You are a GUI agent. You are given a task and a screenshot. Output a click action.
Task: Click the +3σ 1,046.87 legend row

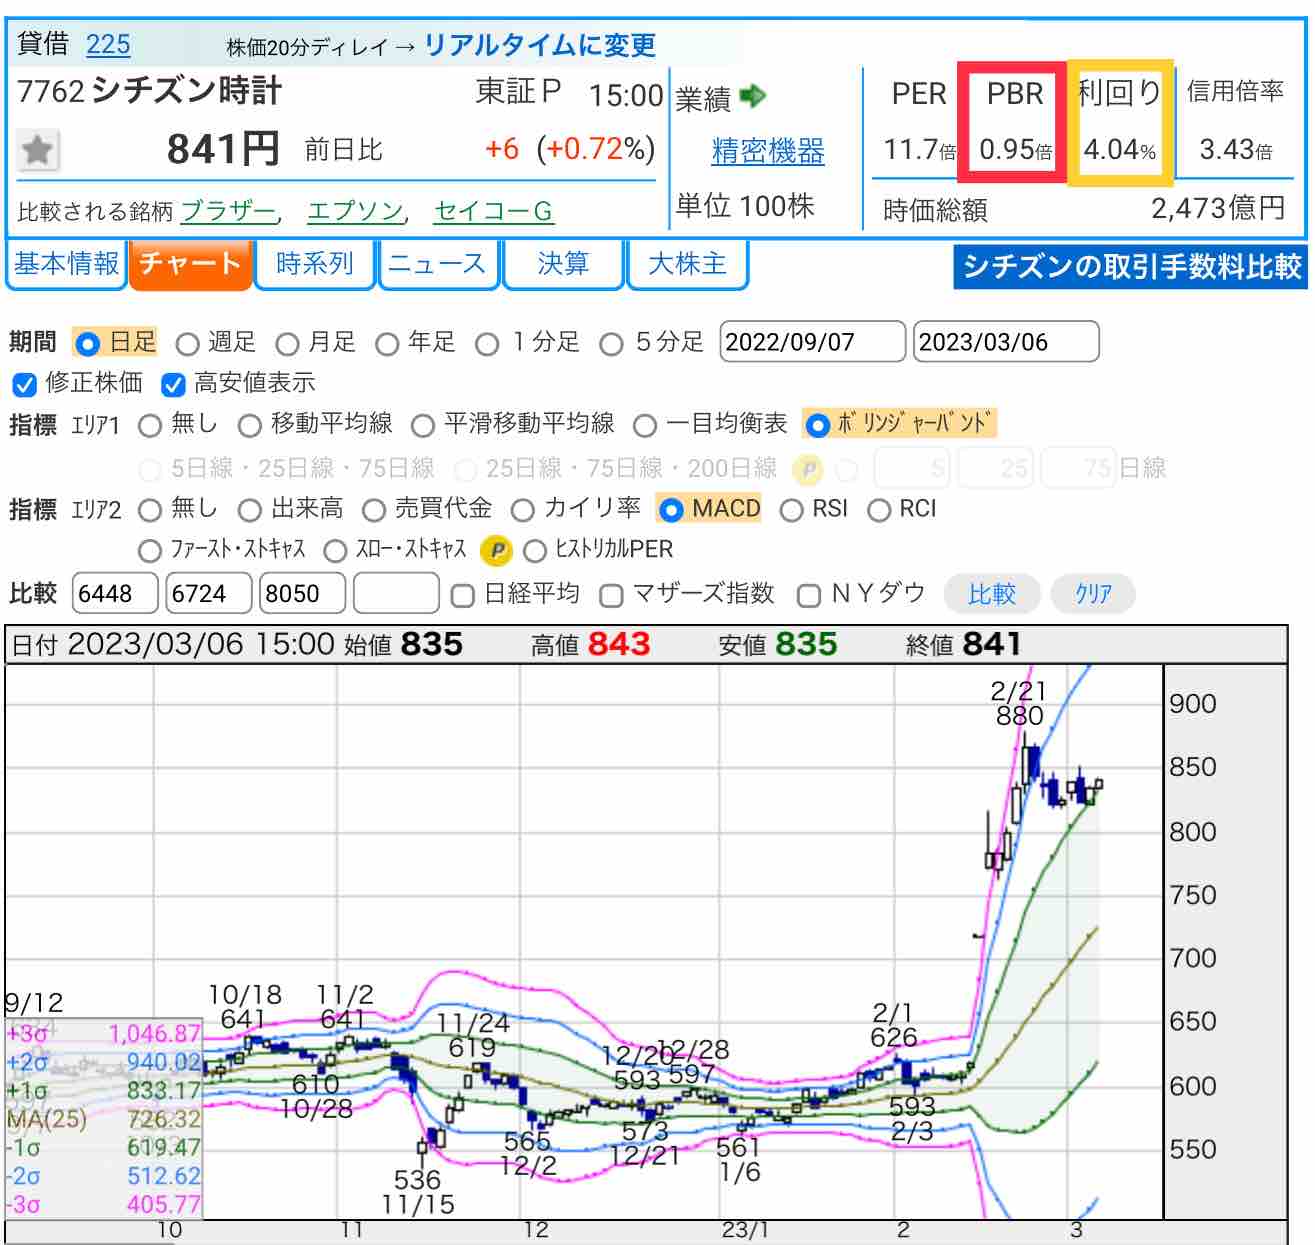pyautogui.click(x=103, y=1034)
